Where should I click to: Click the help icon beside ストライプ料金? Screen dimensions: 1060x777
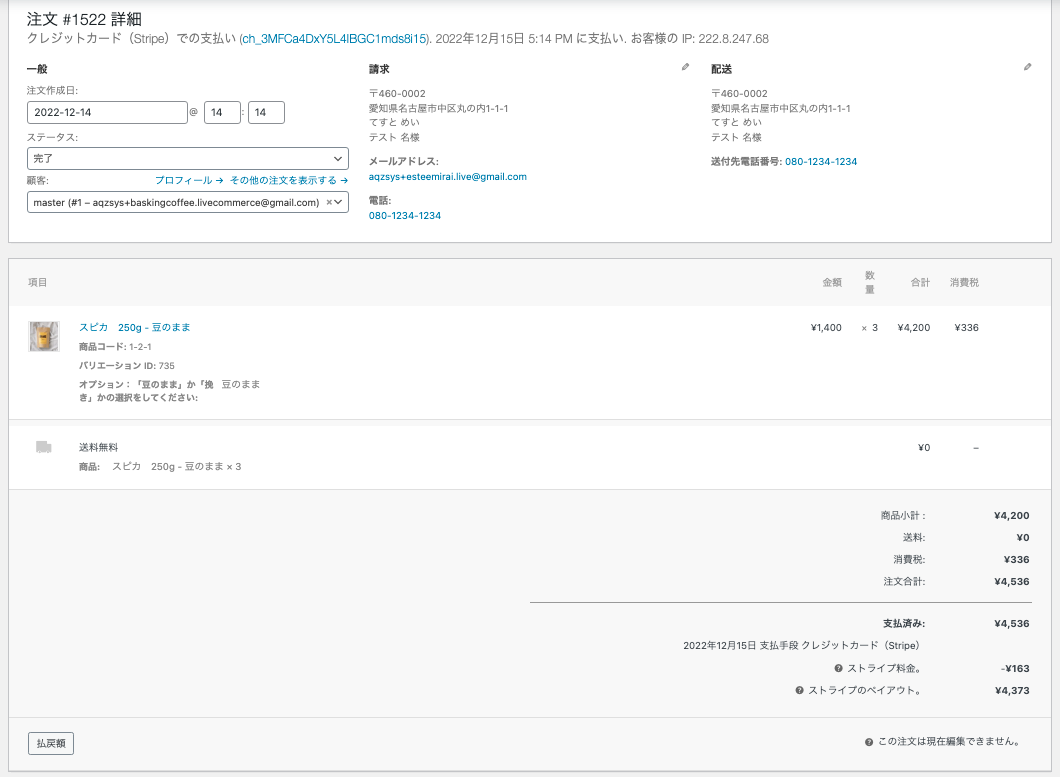pos(838,668)
